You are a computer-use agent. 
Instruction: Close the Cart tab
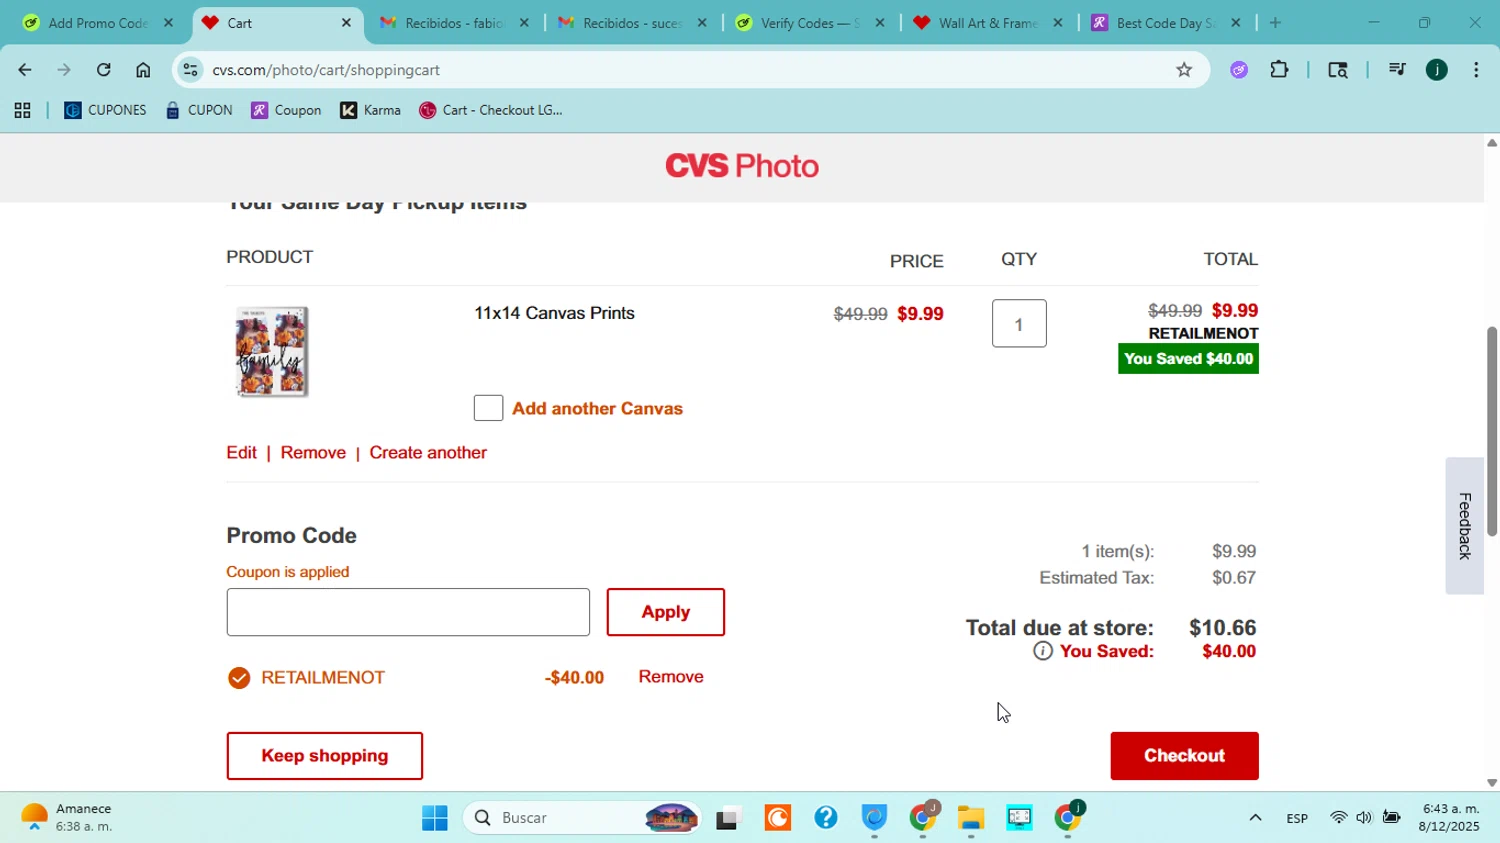pyautogui.click(x=346, y=23)
